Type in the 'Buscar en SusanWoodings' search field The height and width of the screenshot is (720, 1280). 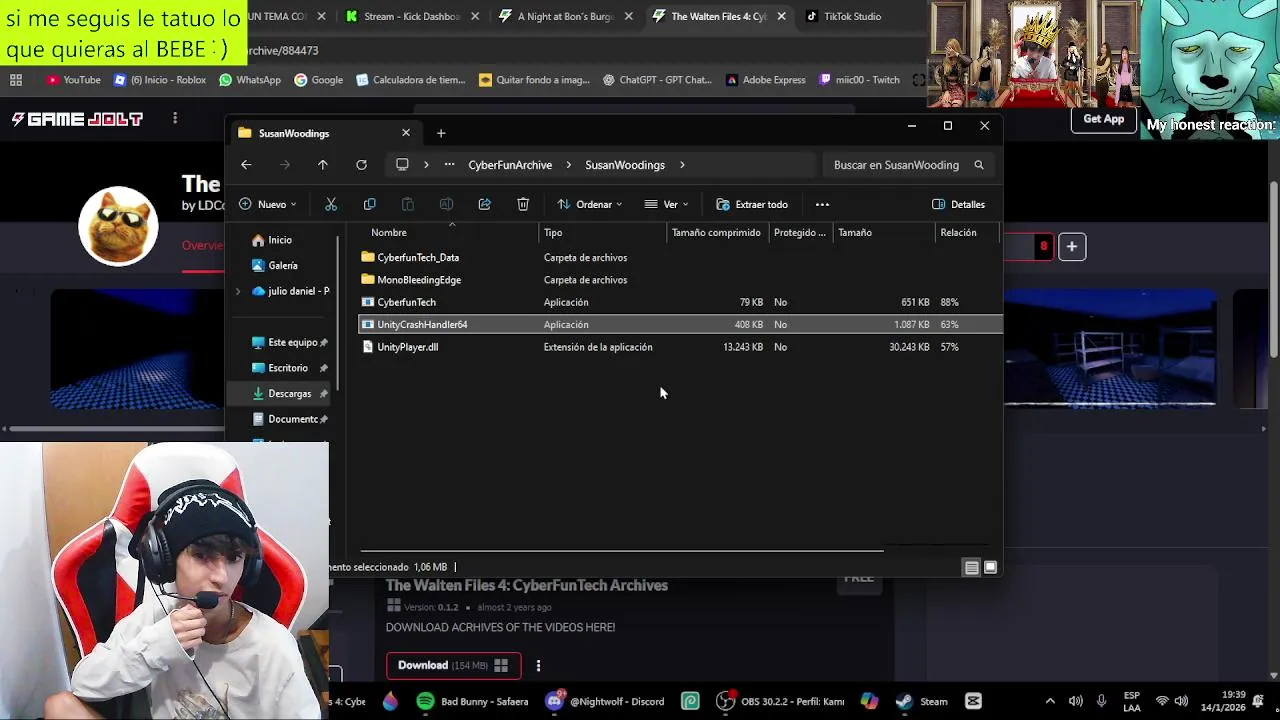(908, 165)
